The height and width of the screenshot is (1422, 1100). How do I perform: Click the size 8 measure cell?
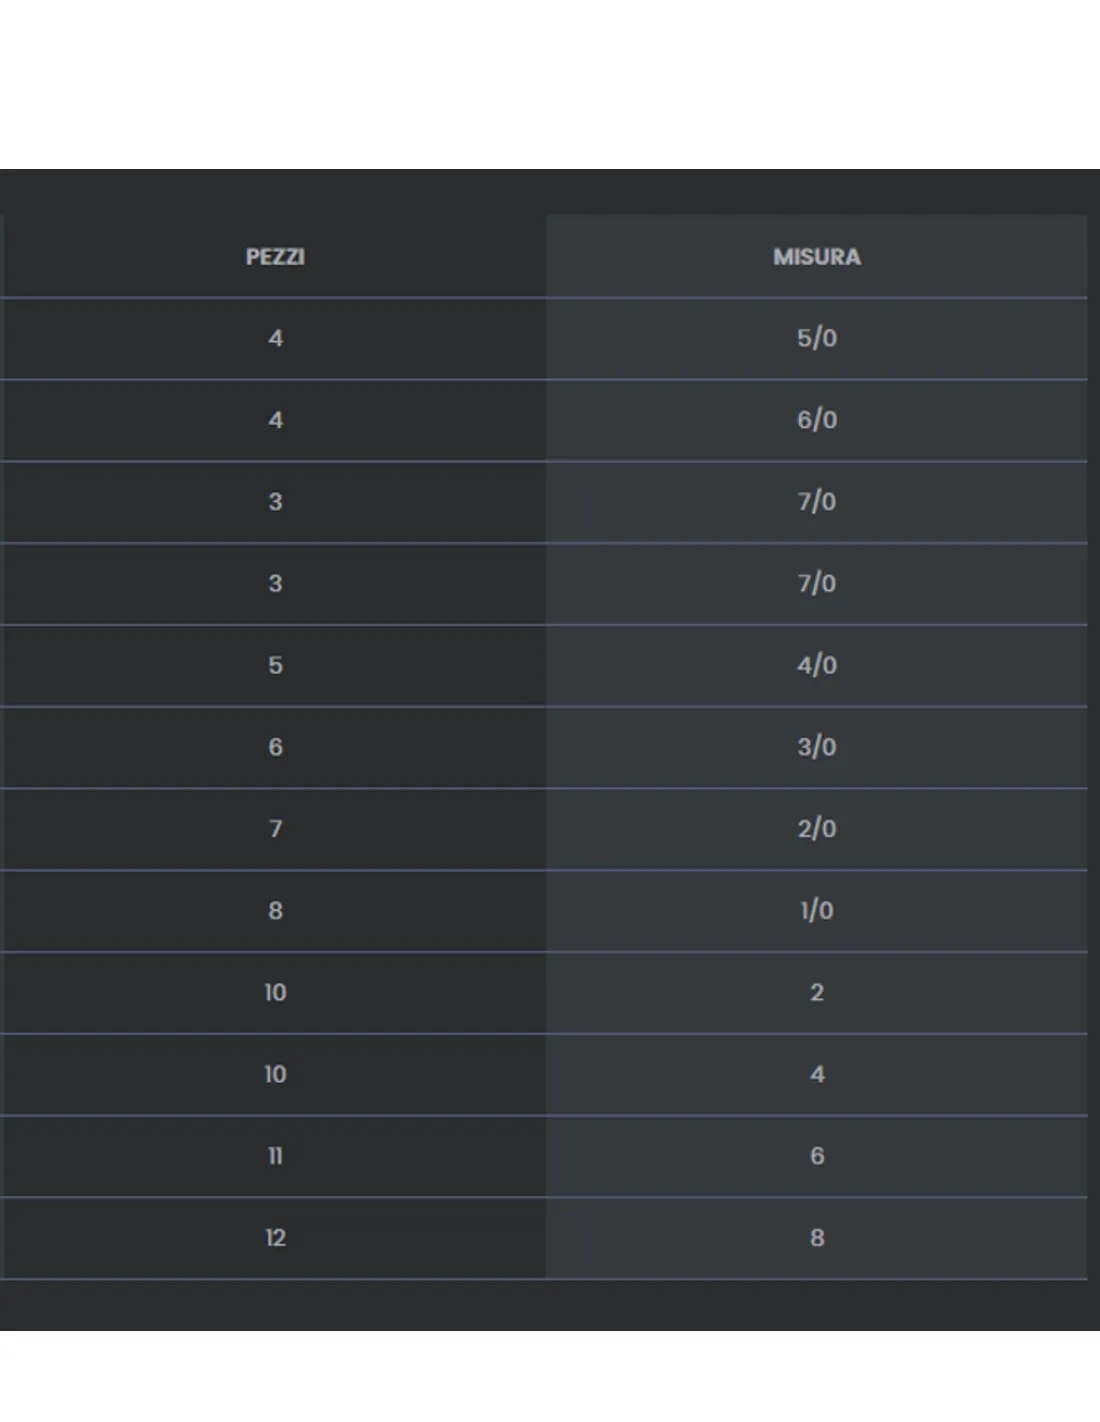coord(816,1239)
